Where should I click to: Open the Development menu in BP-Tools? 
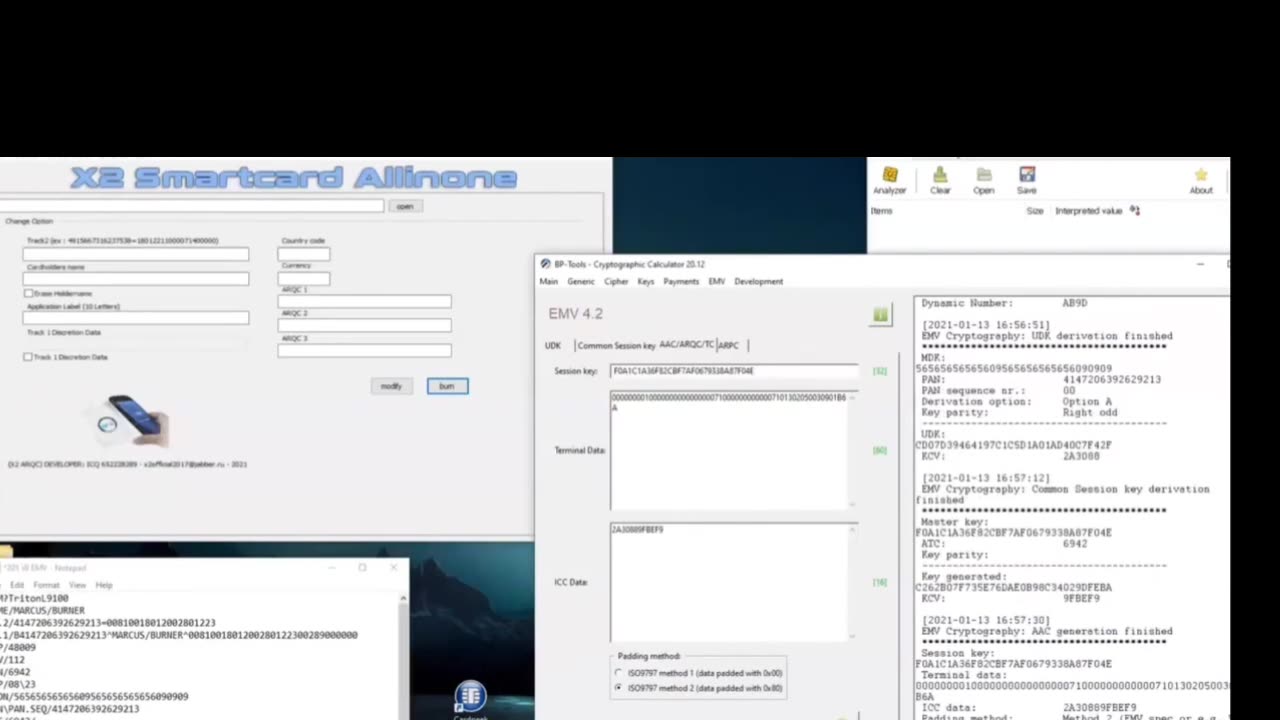[759, 281]
